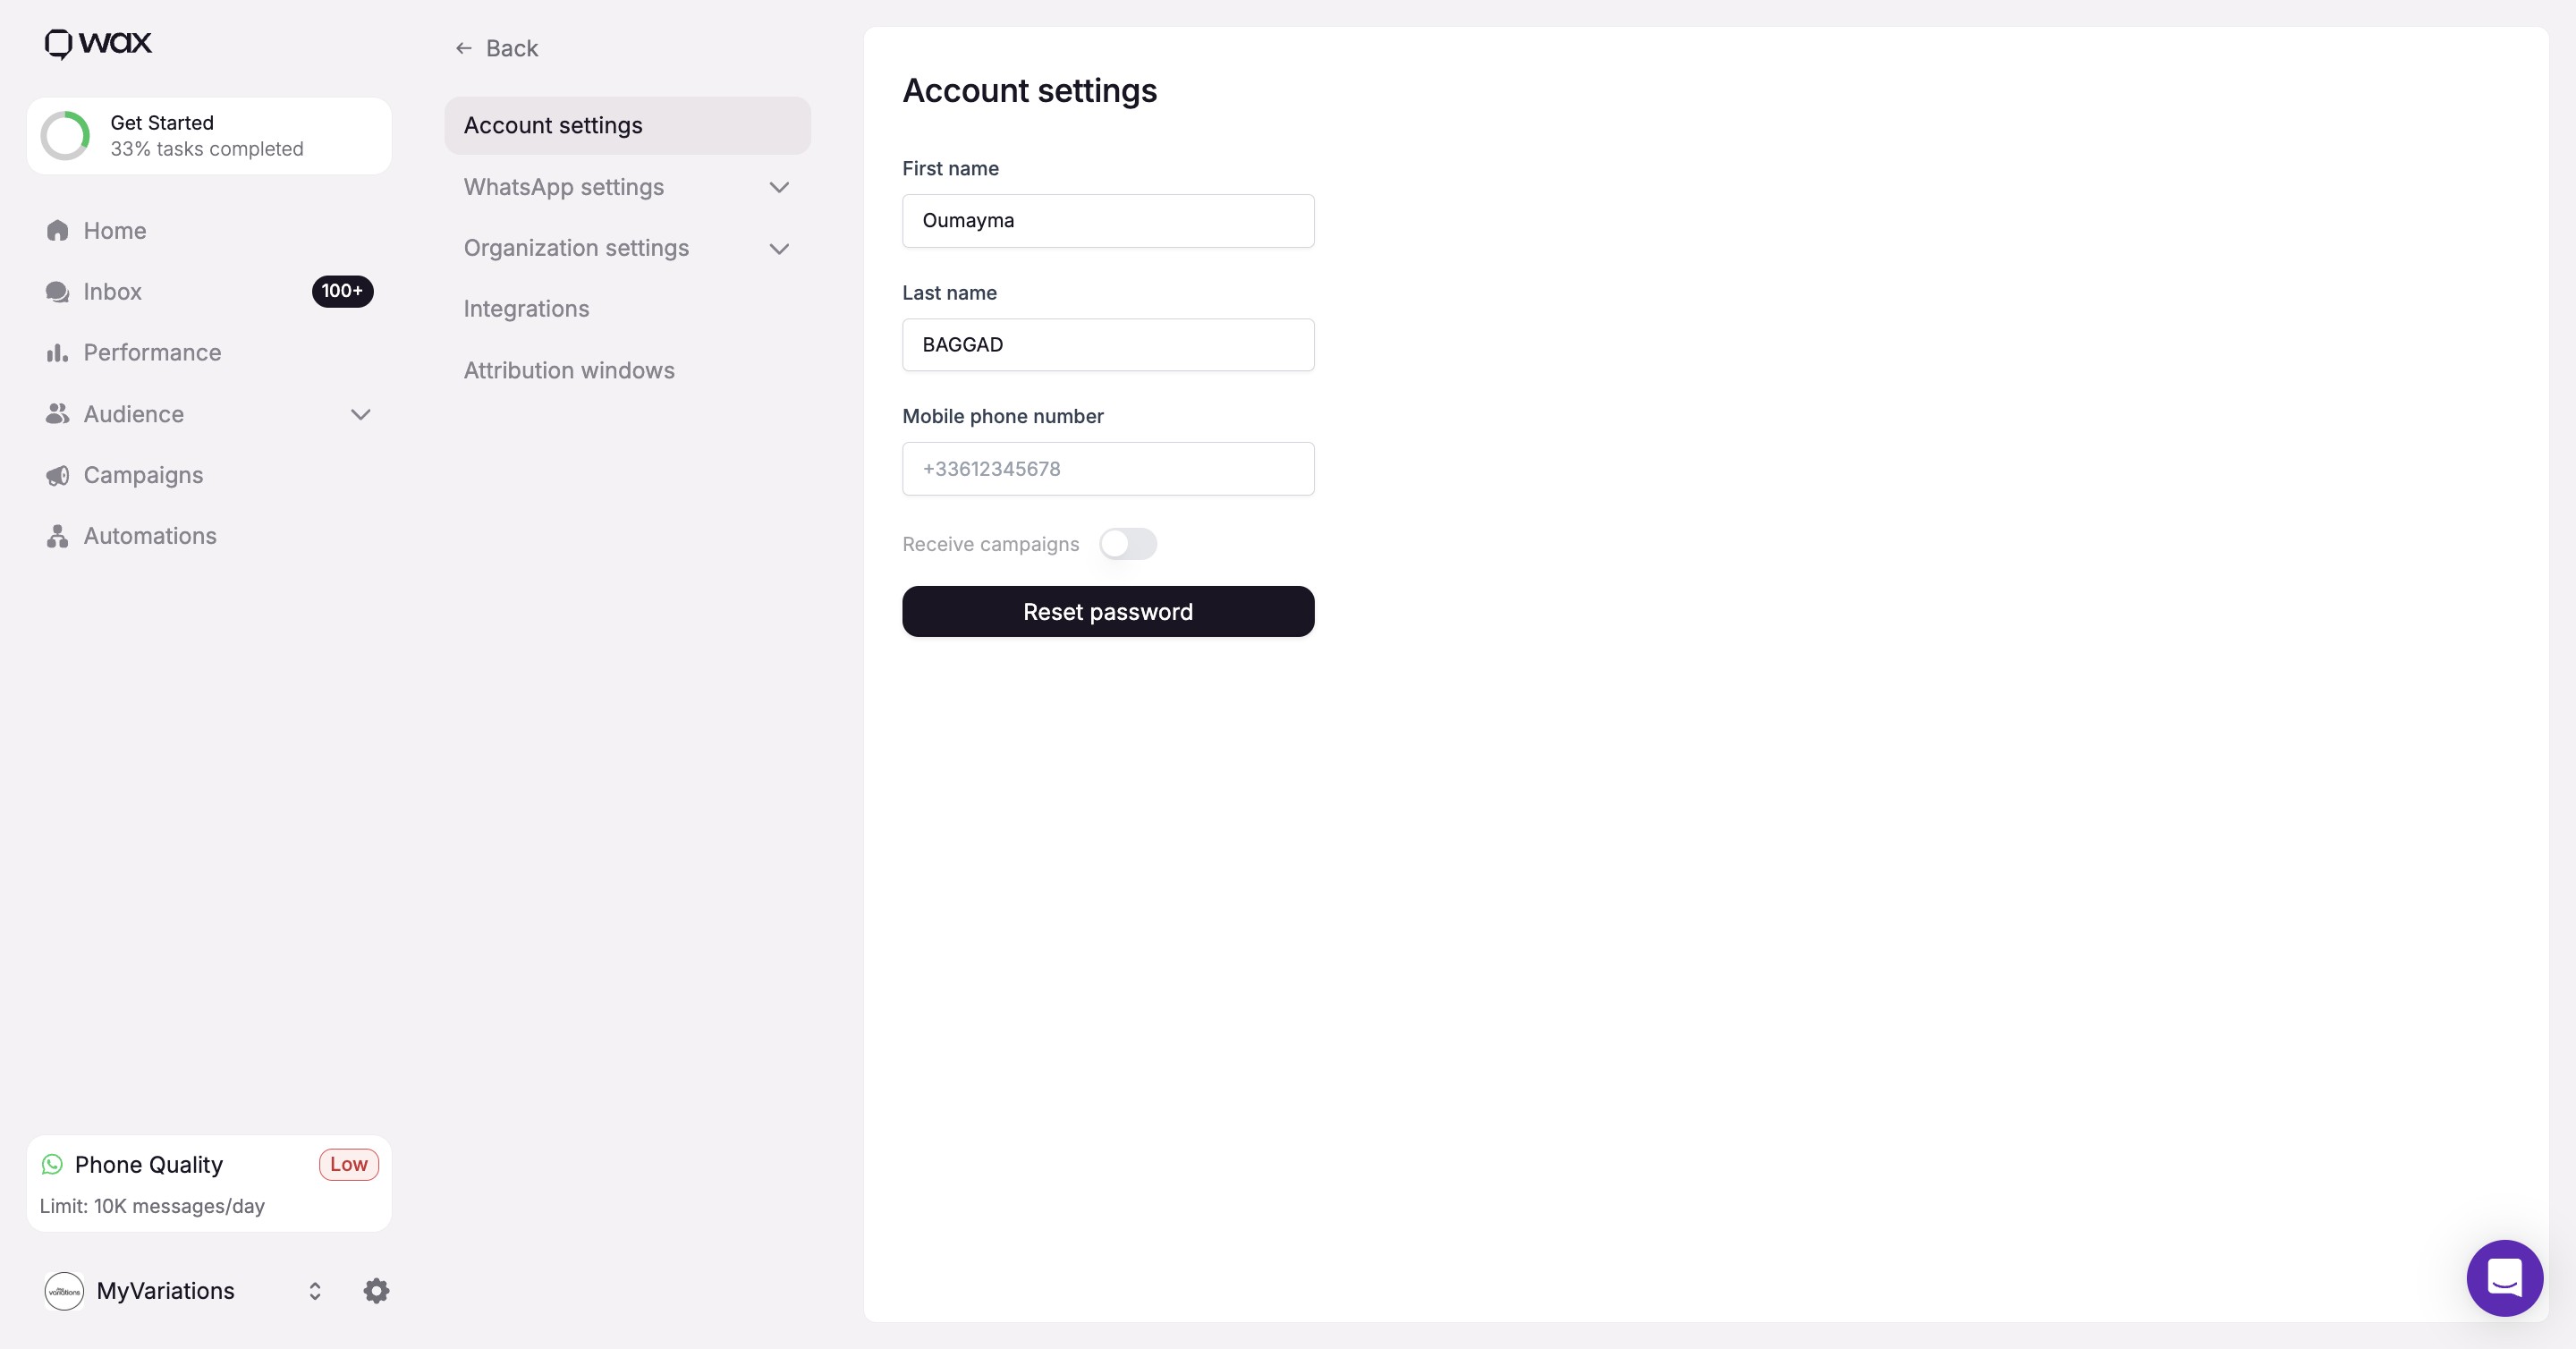Open the Get Started tasks card
The height and width of the screenshot is (1349, 2576).
click(209, 136)
